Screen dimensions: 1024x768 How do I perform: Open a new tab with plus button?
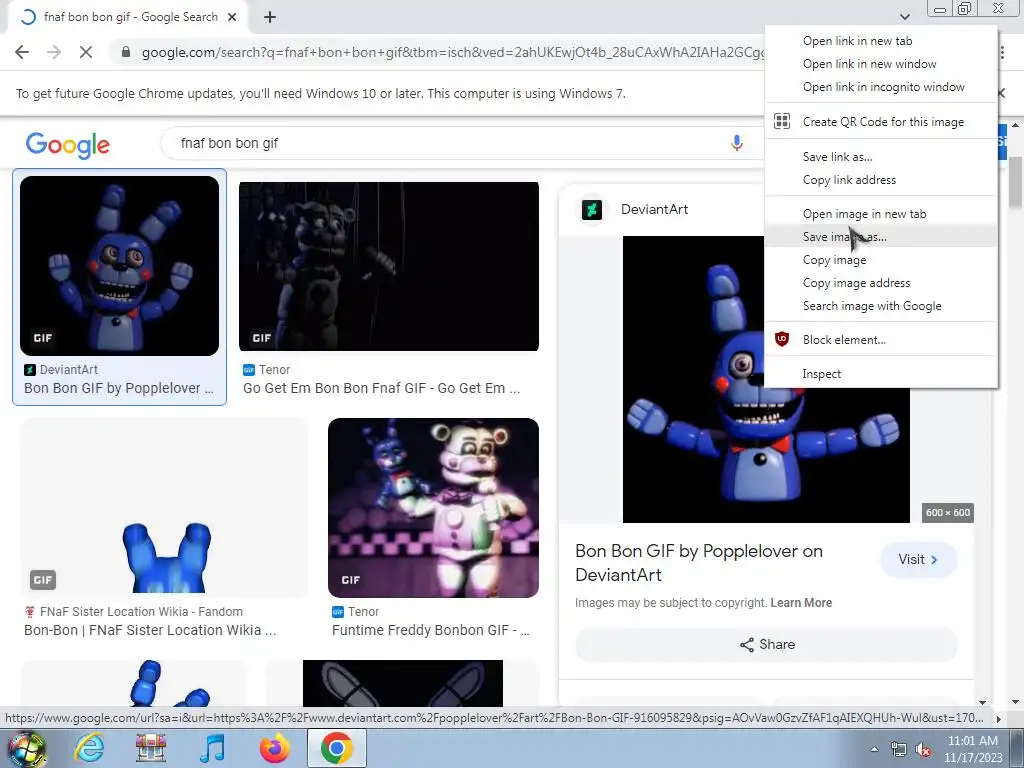tap(270, 18)
